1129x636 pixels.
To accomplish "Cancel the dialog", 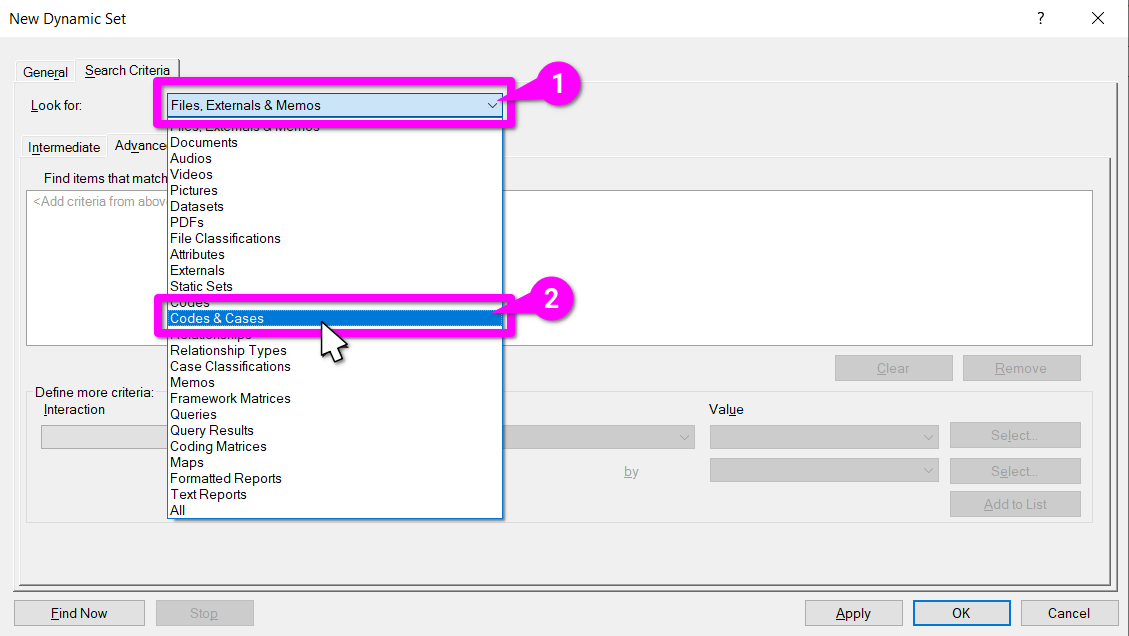I will click(1069, 613).
